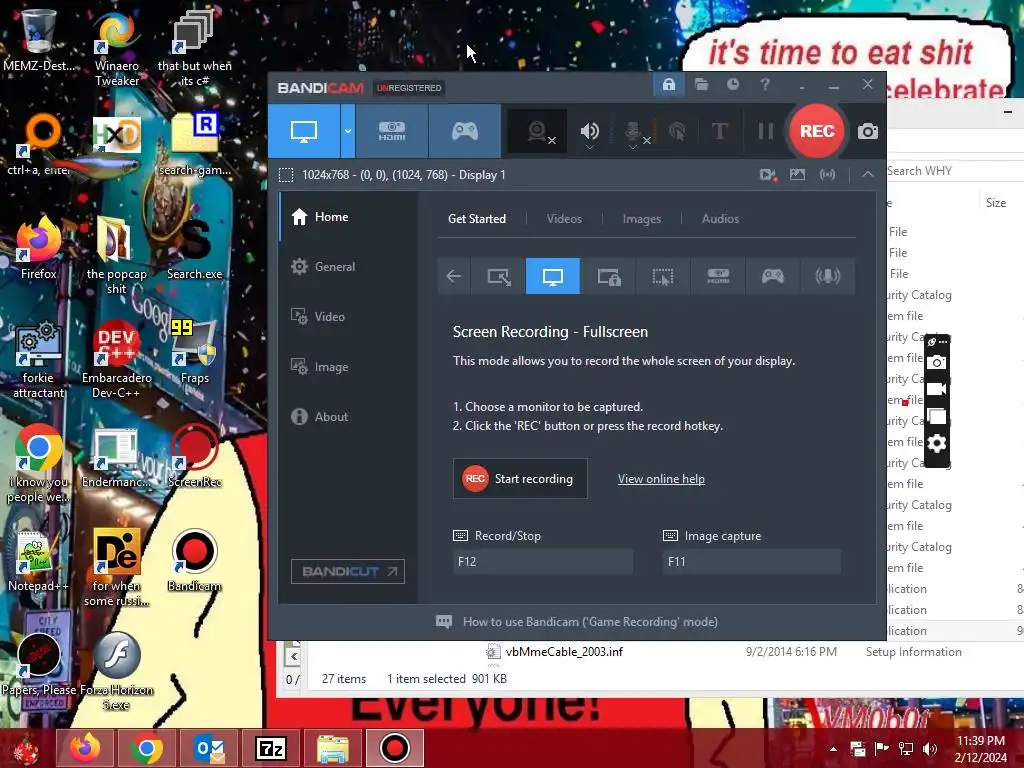Select HDMI device mode icon in mode row
The image size is (1024, 768).
coord(718,276)
